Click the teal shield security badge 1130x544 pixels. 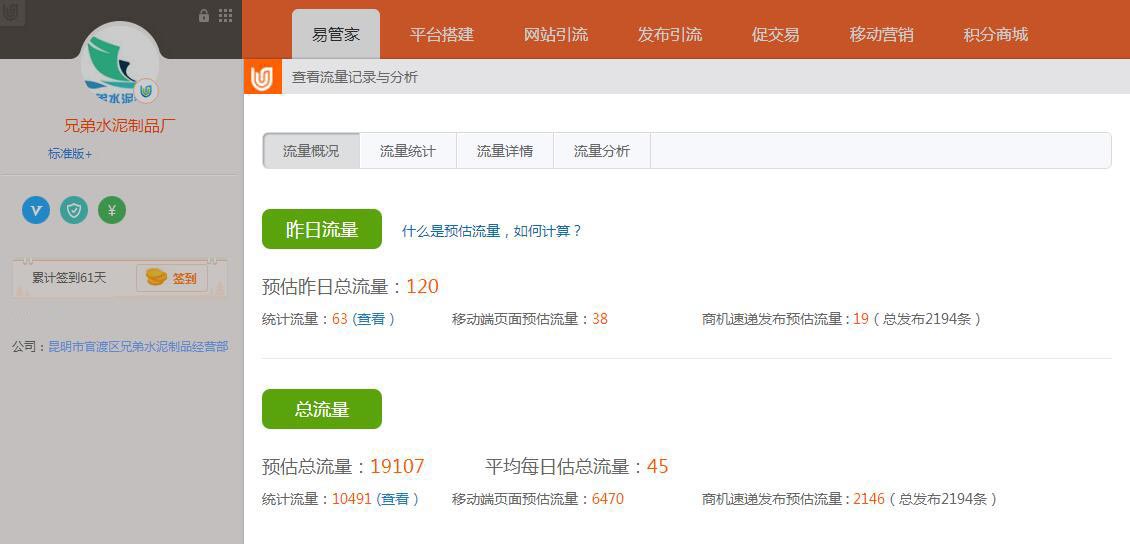tap(74, 210)
